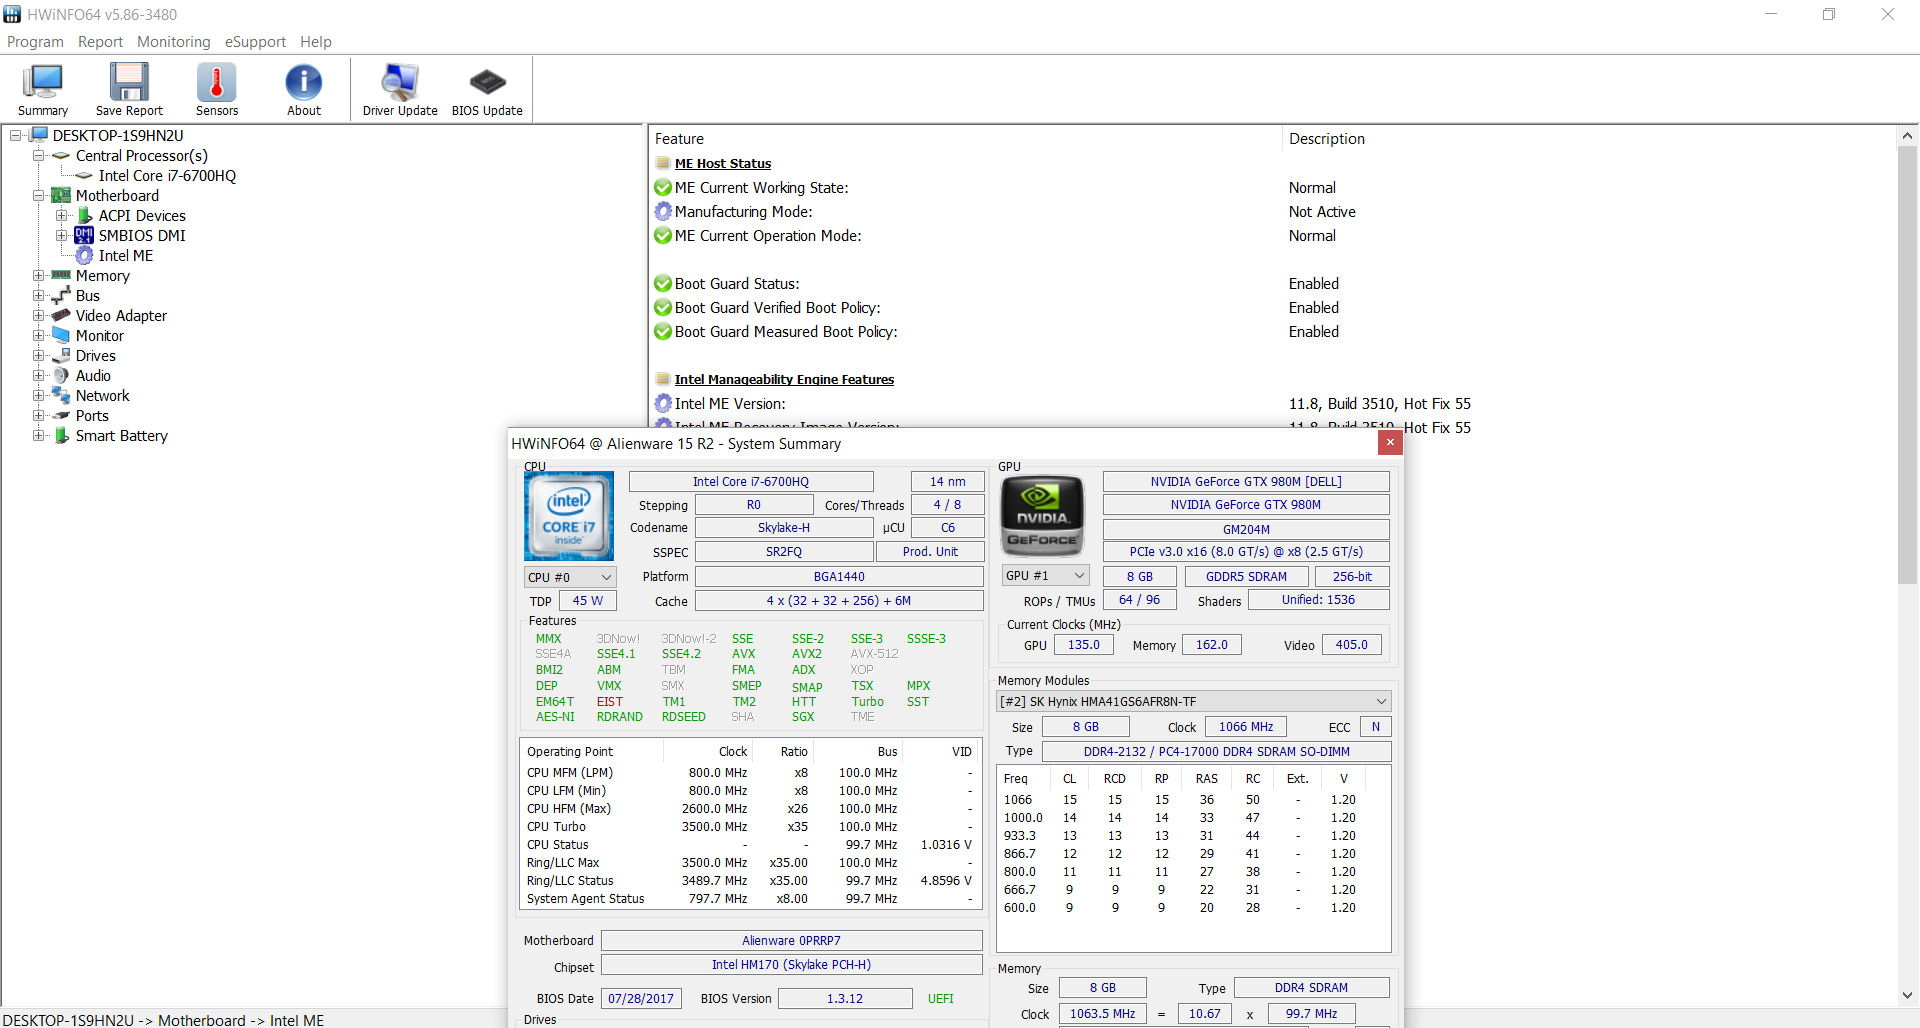This screenshot has width=1920, height=1028.
Task: Close the System Summary window
Action: click(1390, 442)
